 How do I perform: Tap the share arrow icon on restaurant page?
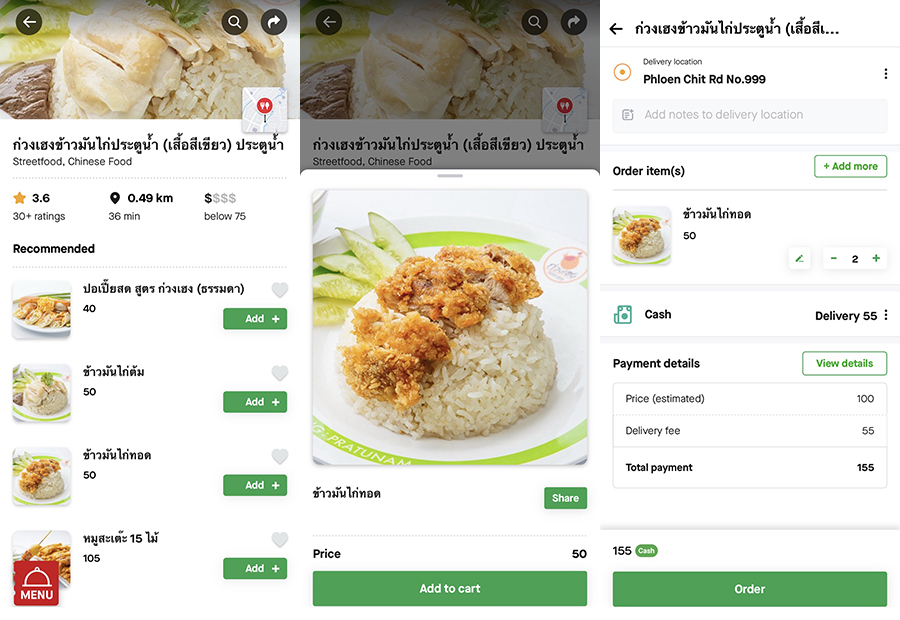click(274, 22)
